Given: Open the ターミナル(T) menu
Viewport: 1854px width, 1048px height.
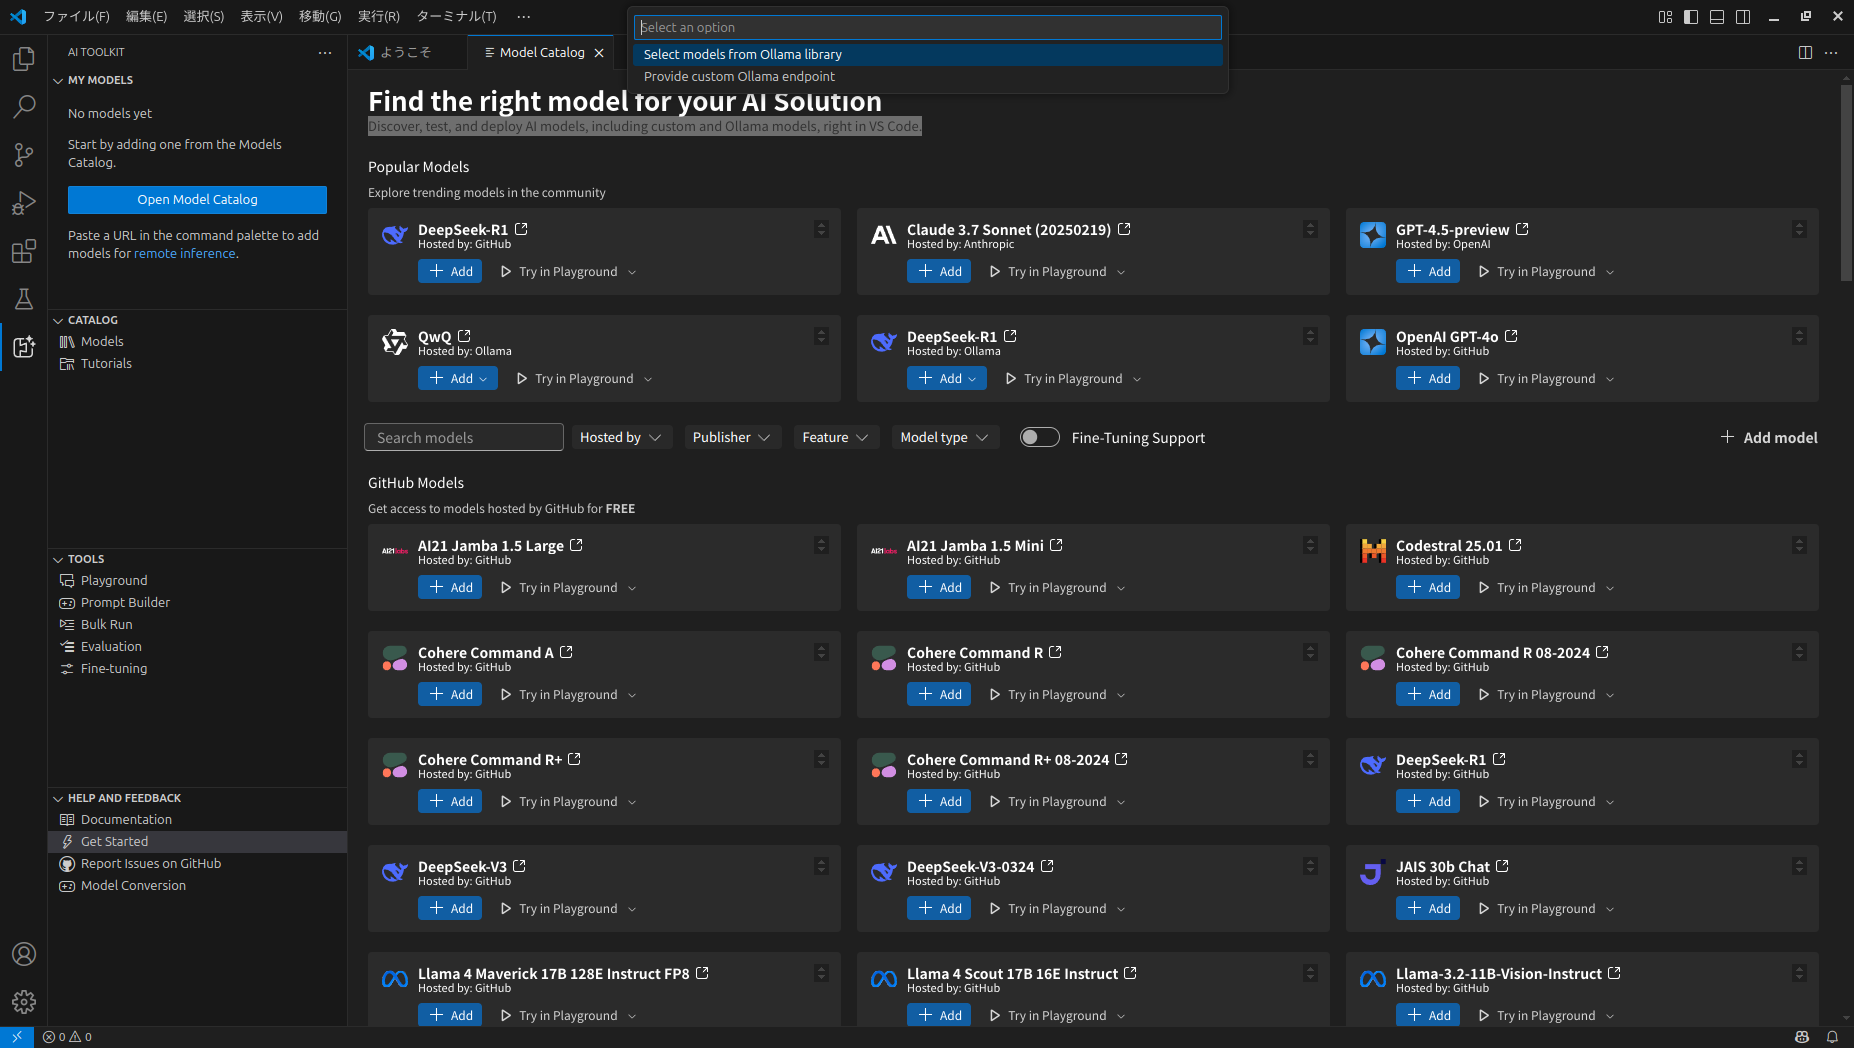Looking at the screenshot, I should (x=456, y=17).
